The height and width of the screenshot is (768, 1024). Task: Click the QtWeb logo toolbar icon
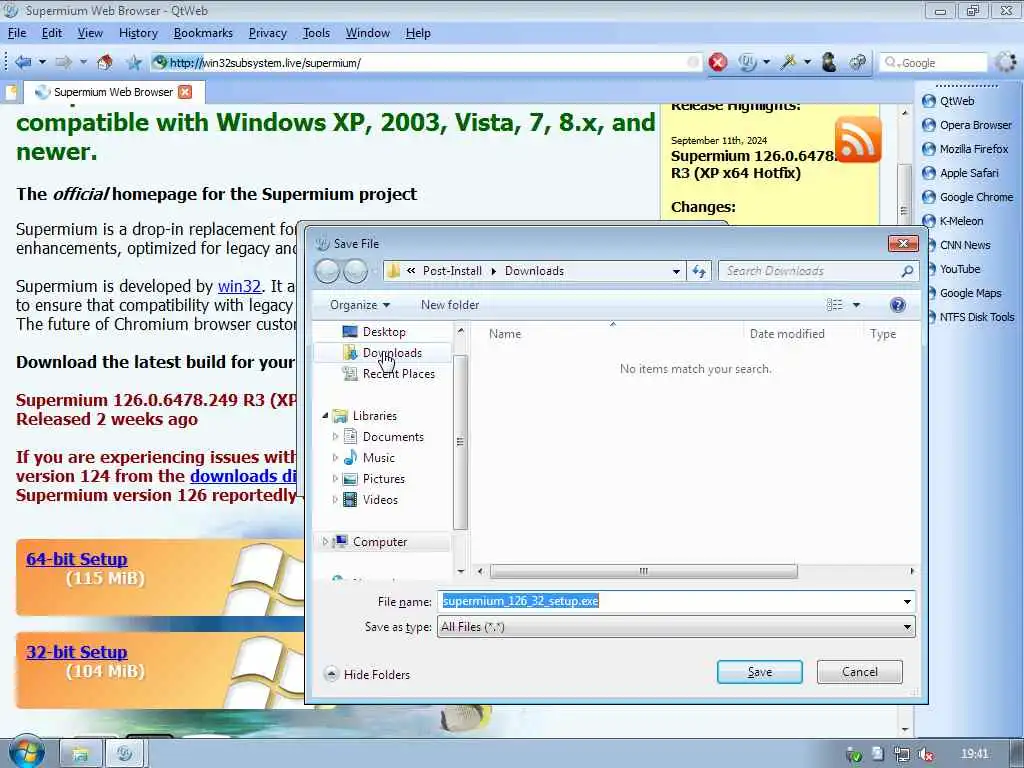(747, 62)
